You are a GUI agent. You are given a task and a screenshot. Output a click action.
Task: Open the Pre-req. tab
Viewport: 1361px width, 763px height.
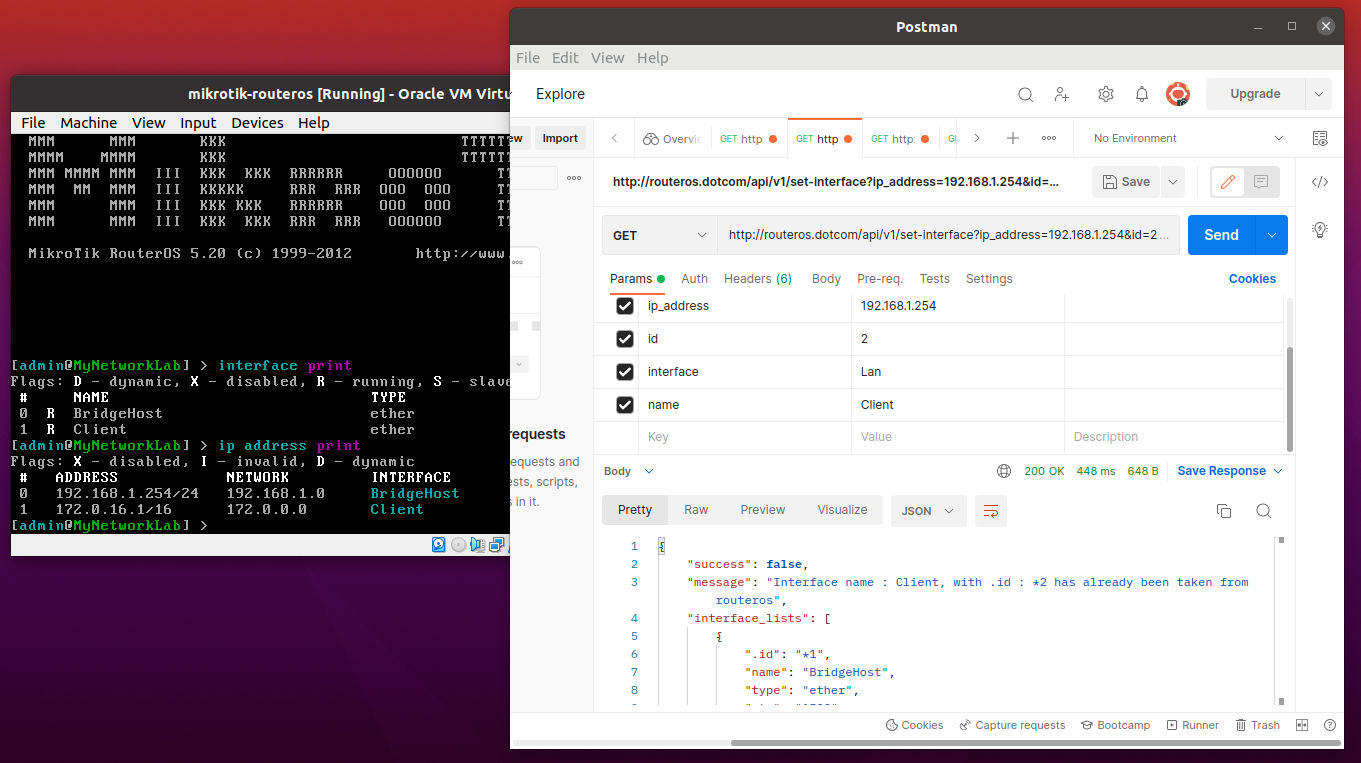[880, 279]
